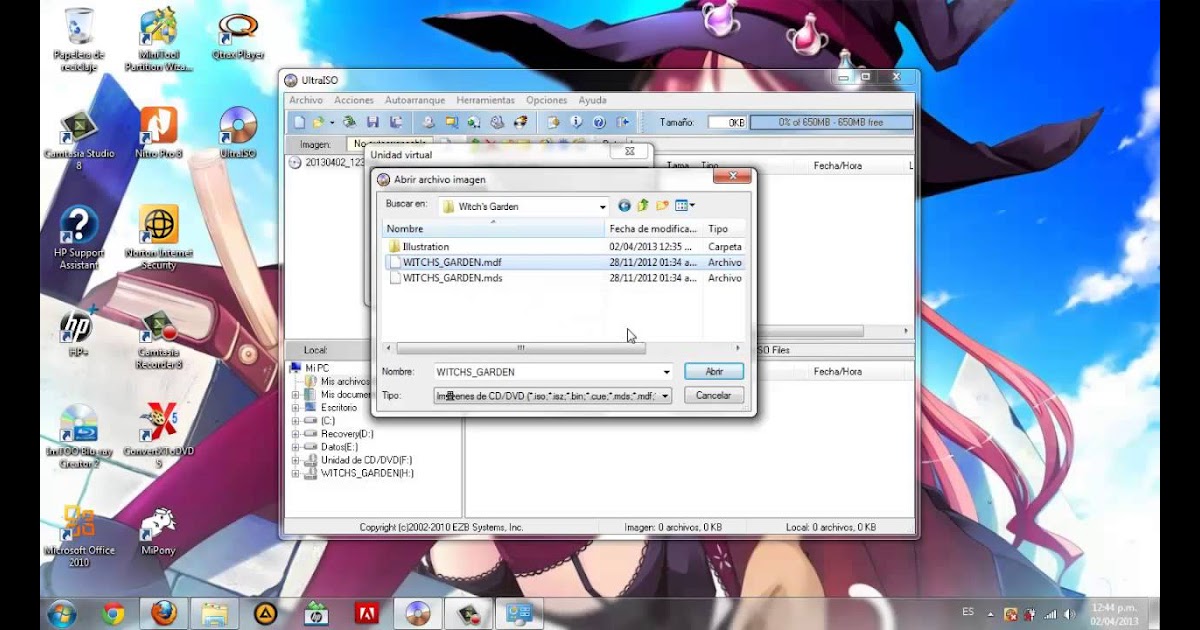Open HP Support Assistant desktop icon

click(x=78, y=238)
